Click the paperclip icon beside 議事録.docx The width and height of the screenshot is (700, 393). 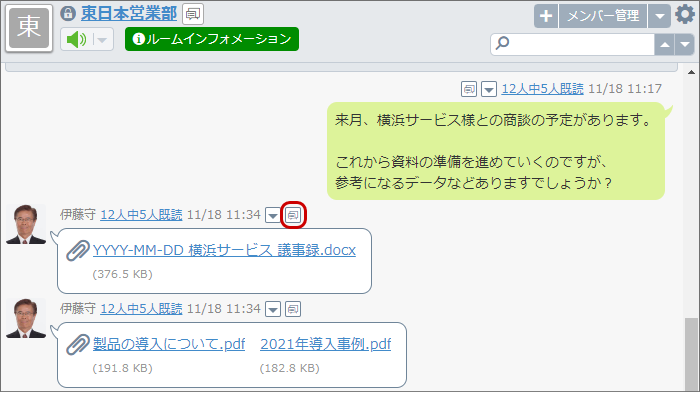click(78, 251)
